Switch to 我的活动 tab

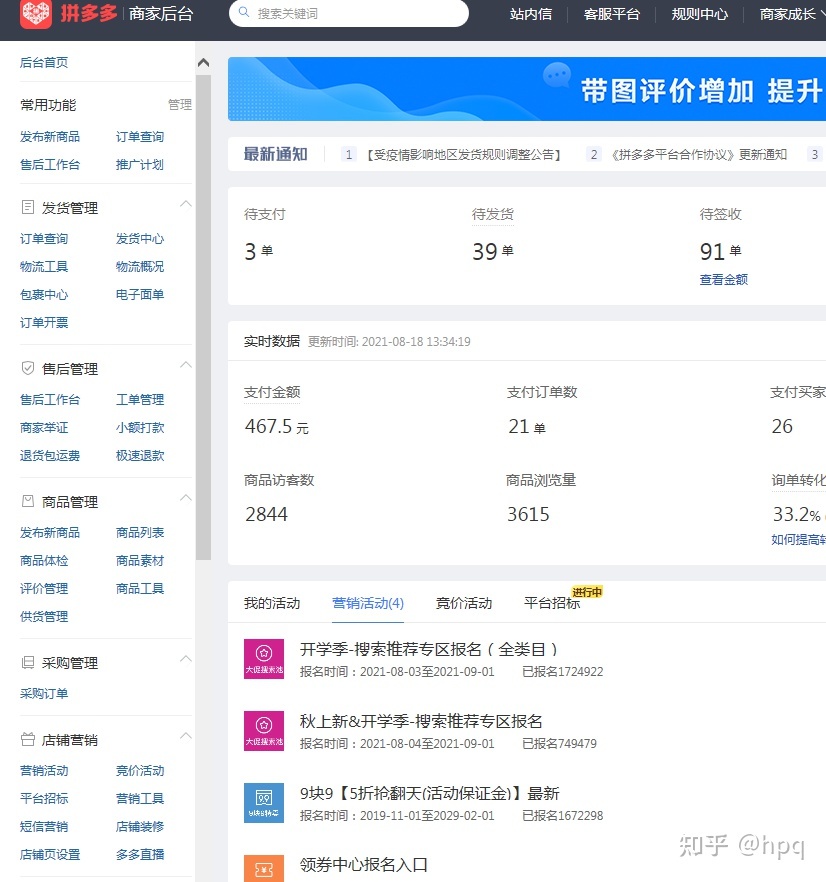click(272, 603)
